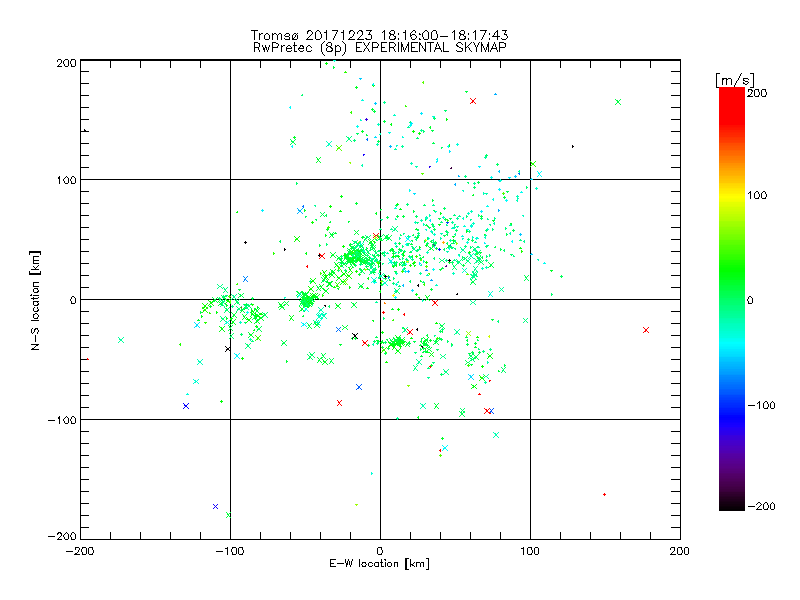The width and height of the screenshot is (800, 600).
Task: Click the colorbar's "200" top label
Action: point(757,93)
